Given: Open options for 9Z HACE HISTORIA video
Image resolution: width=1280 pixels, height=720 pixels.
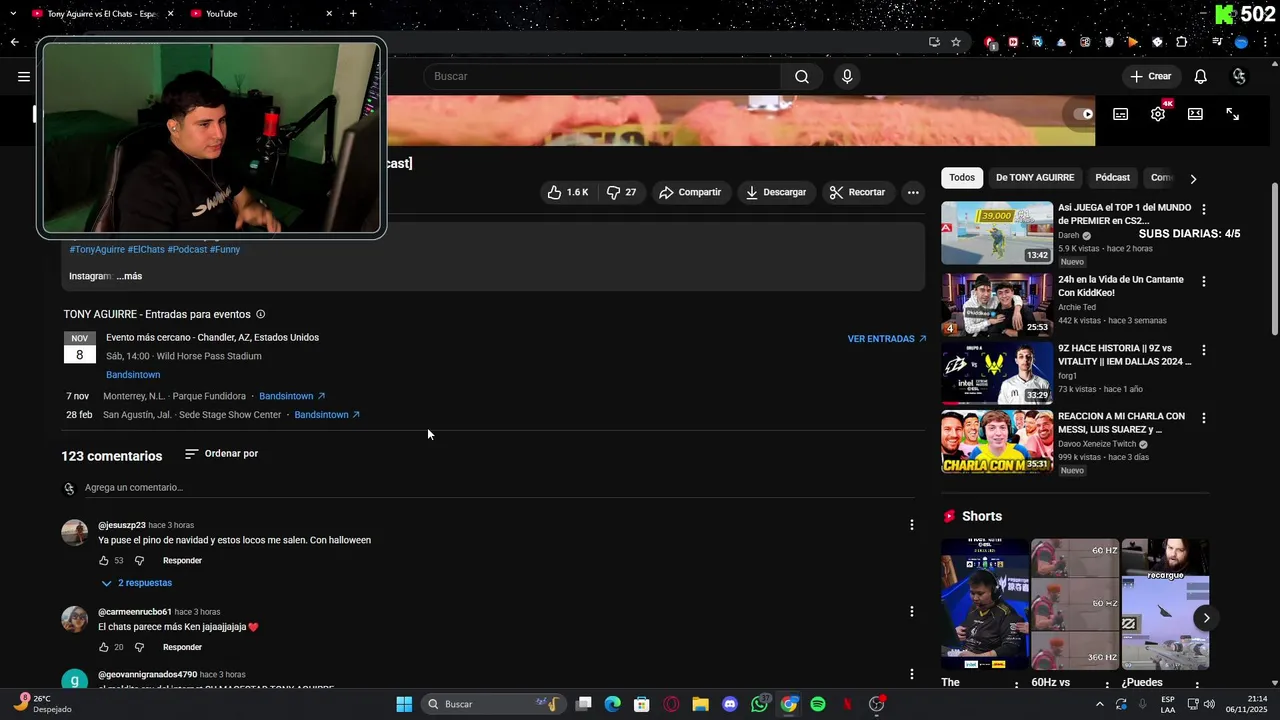Looking at the screenshot, I should pyautogui.click(x=1204, y=350).
